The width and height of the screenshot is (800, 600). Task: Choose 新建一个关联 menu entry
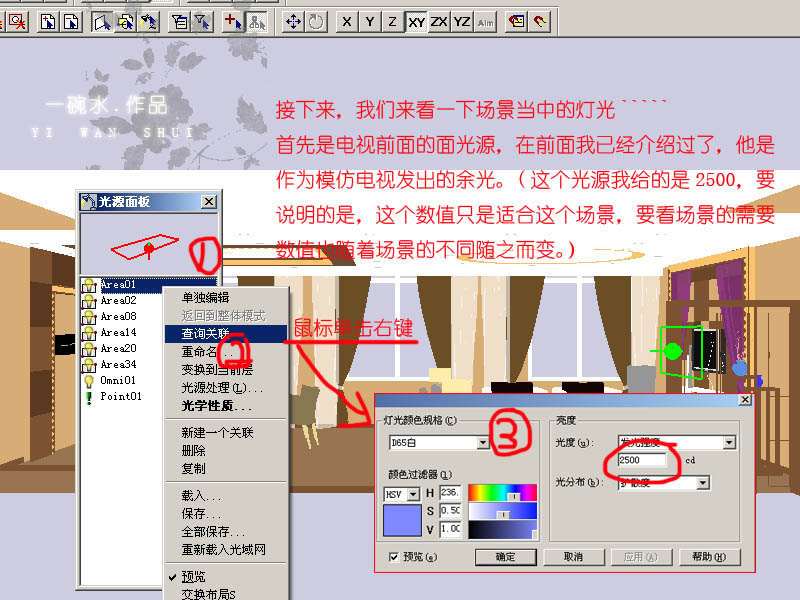[225, 433]
